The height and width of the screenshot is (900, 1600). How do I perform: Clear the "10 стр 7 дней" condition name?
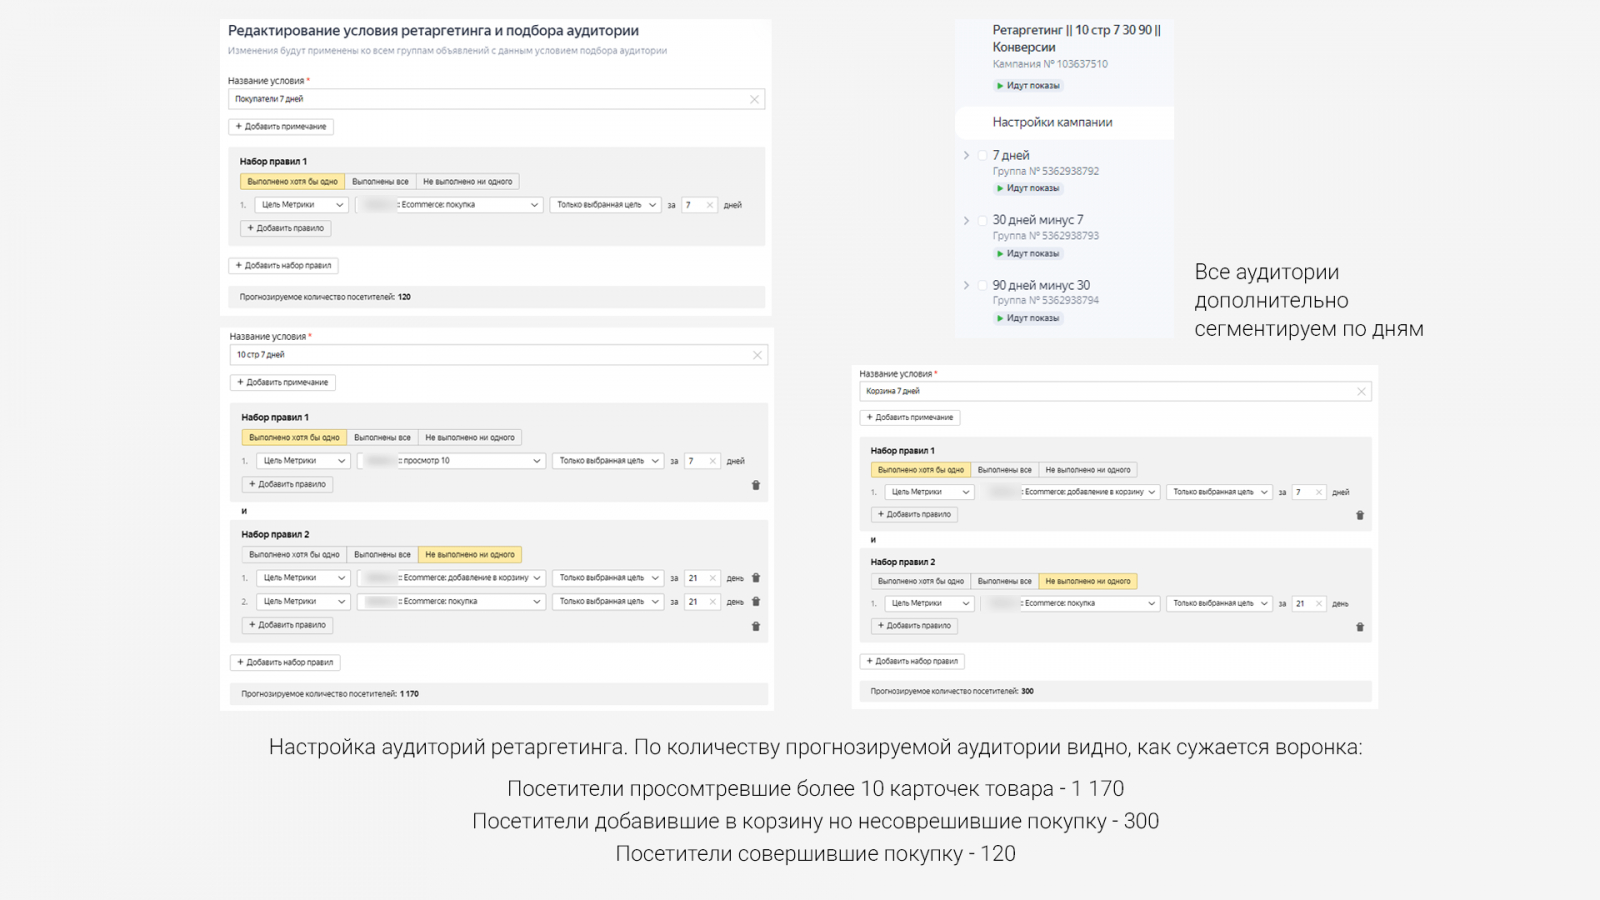pos(757,355)
